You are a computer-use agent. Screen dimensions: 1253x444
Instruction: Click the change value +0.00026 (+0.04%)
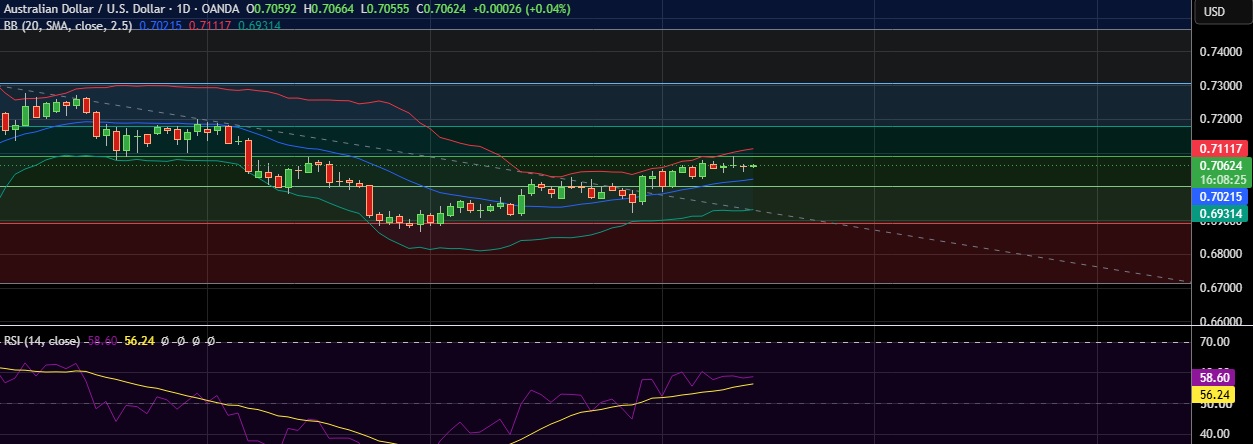(524, 10)
